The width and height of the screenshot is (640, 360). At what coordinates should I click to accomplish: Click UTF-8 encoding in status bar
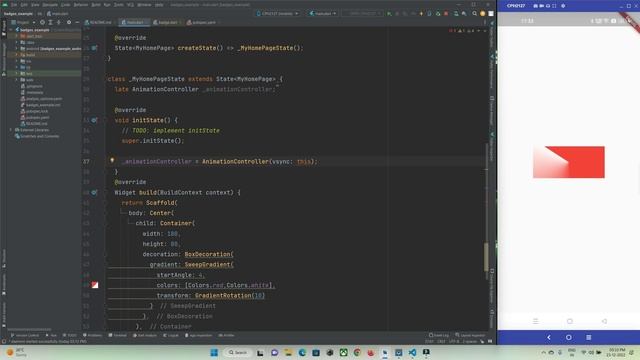454,341
